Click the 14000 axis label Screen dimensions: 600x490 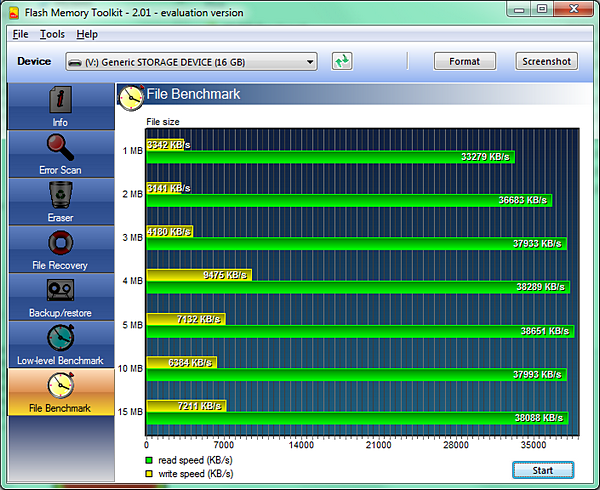click(x=301, y=445)
